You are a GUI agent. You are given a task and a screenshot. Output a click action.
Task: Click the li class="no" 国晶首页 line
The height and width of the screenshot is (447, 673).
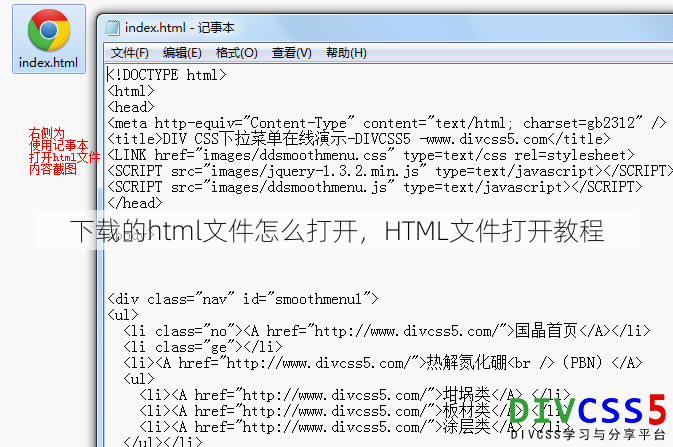coord(387,331)
